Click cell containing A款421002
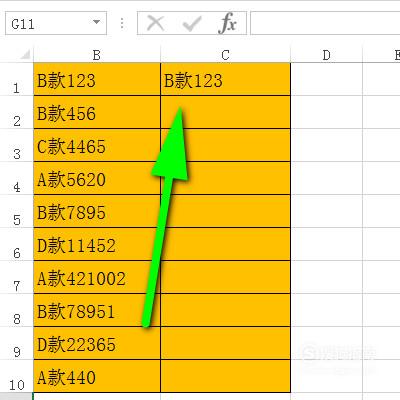Image resolution: width=400 pixels, height=400 pixels. click(x=97, y=277)
